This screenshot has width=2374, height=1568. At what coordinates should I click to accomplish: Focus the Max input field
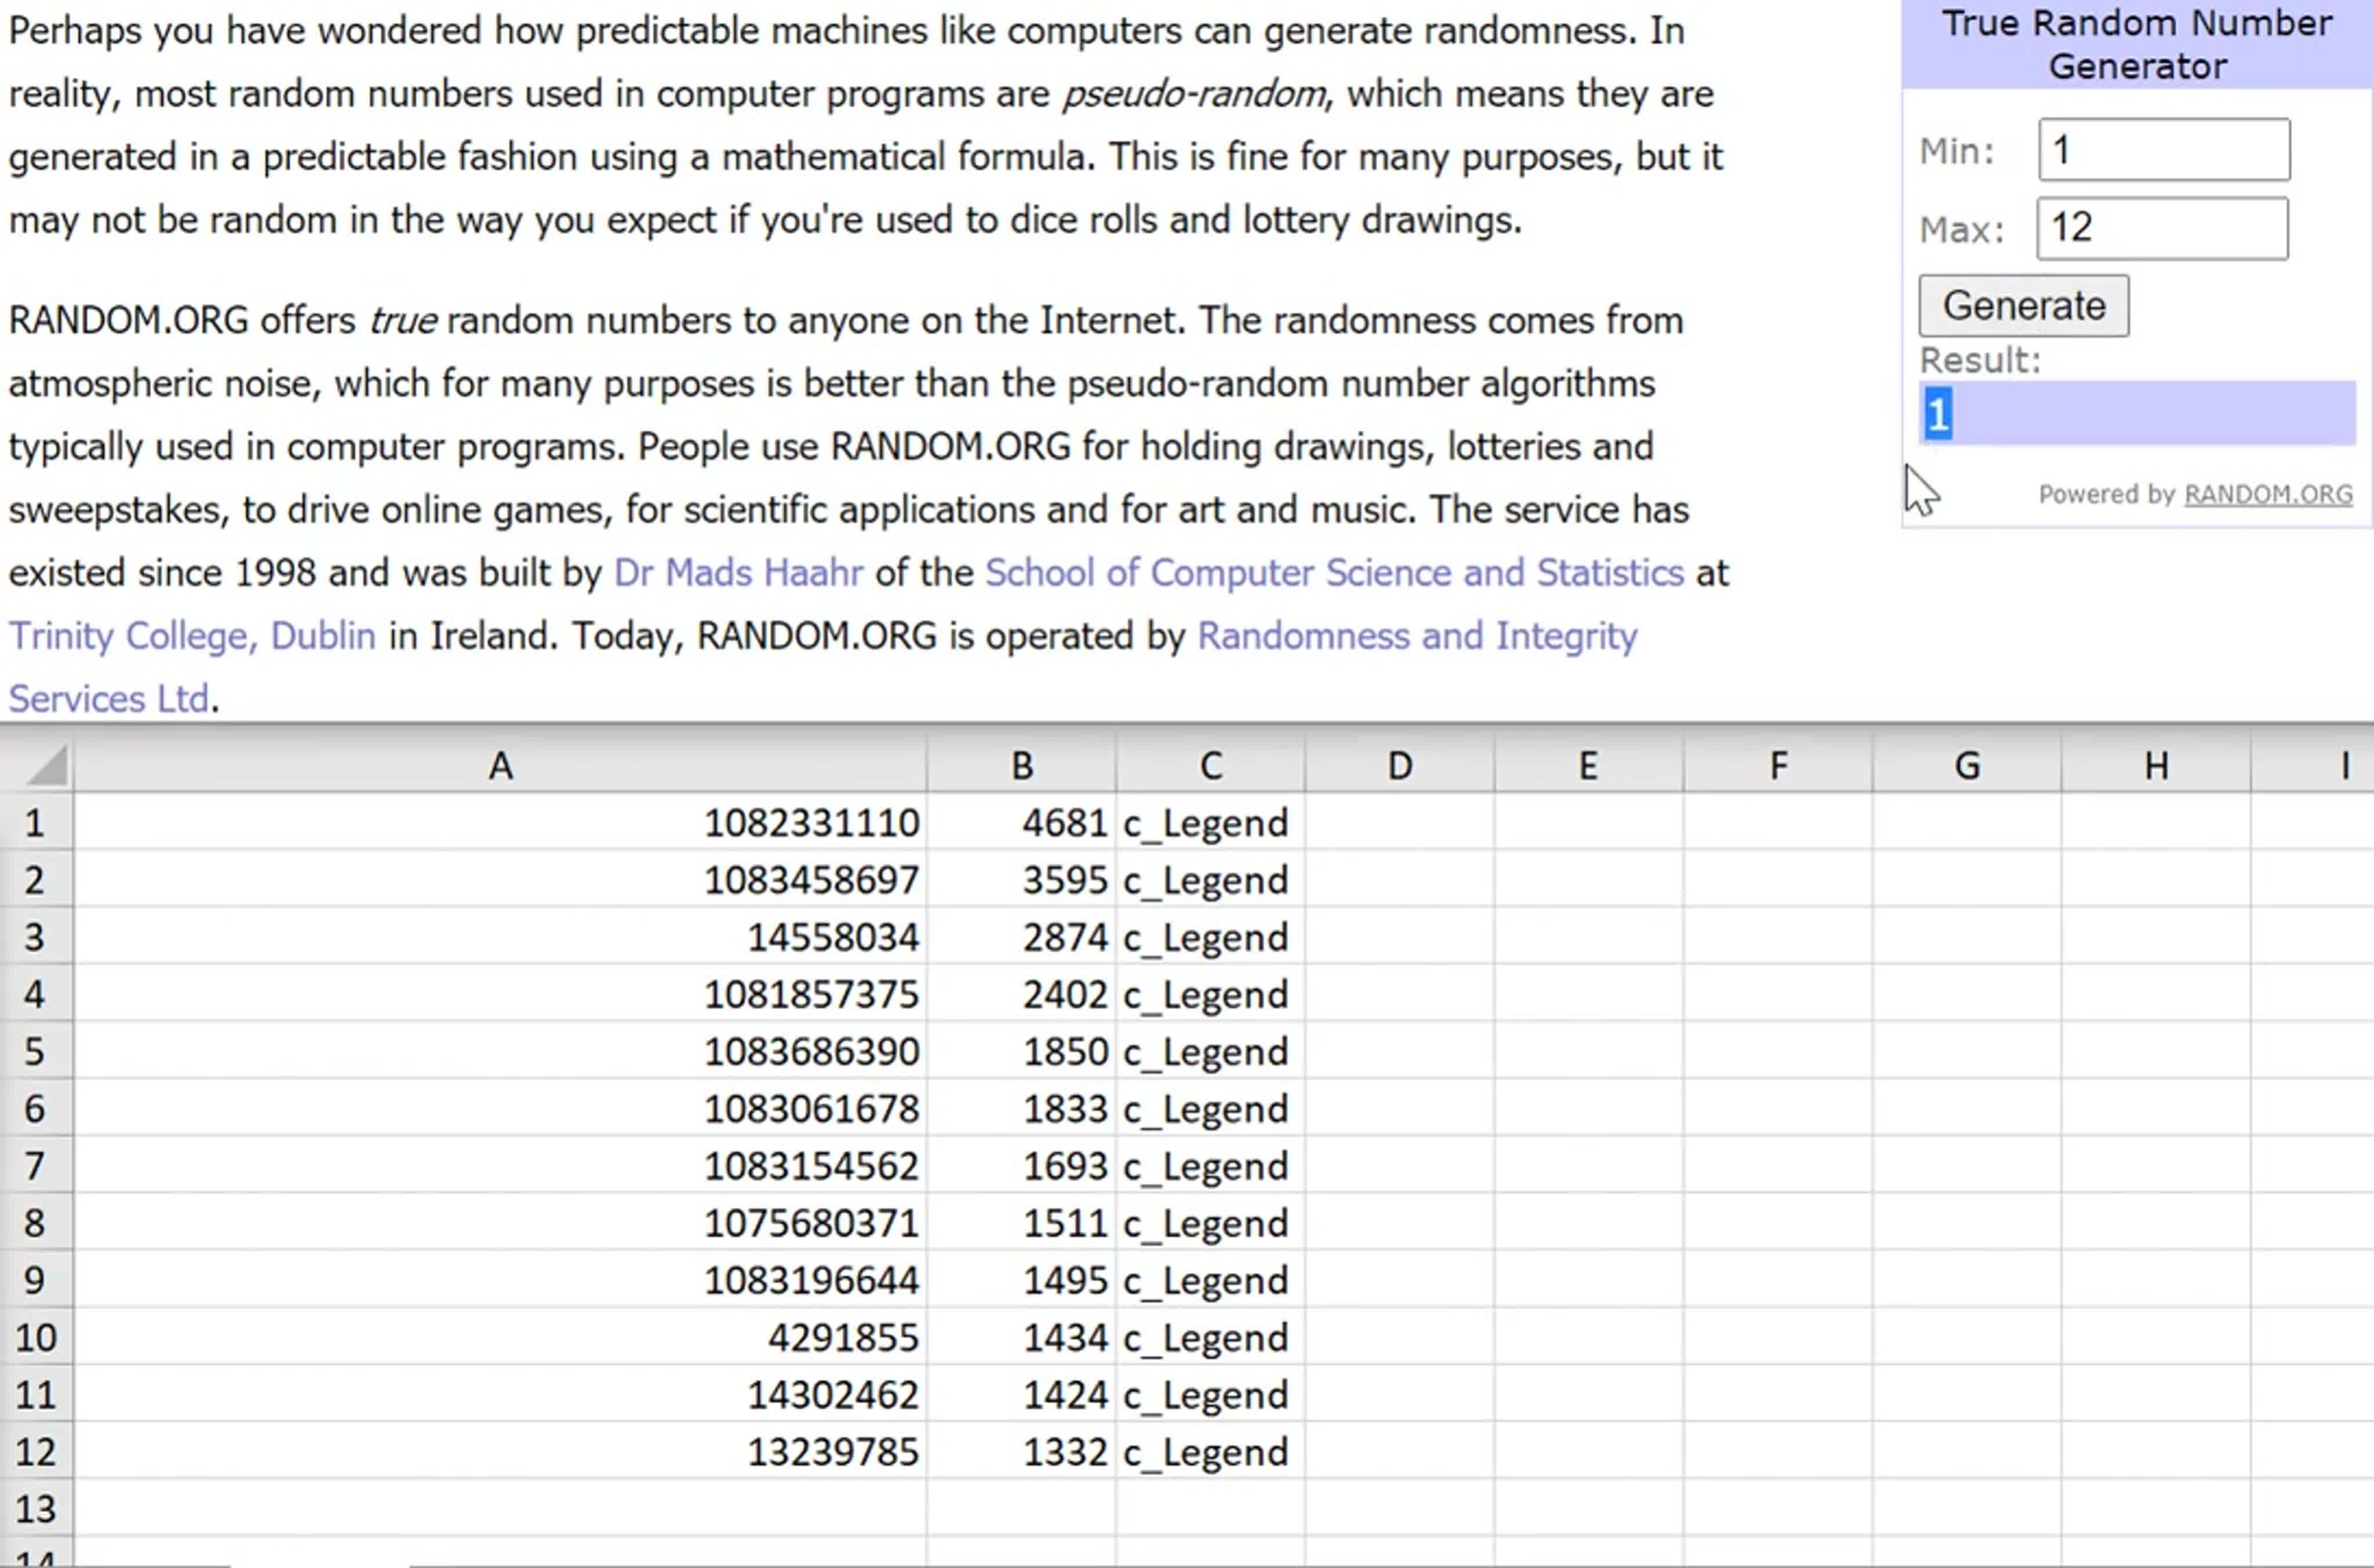[2162, 228]
